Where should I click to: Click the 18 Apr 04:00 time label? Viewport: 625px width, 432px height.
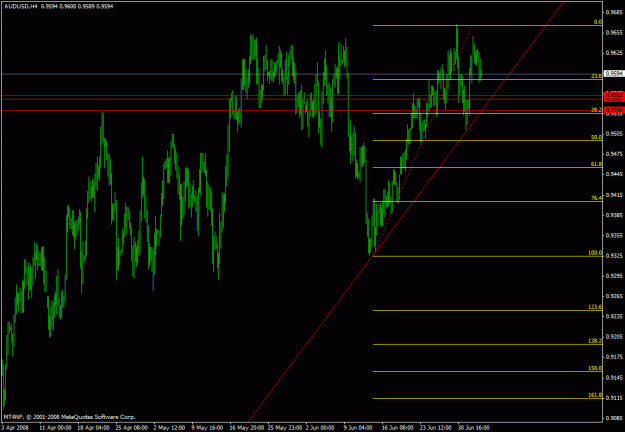[x=94, y=428]
